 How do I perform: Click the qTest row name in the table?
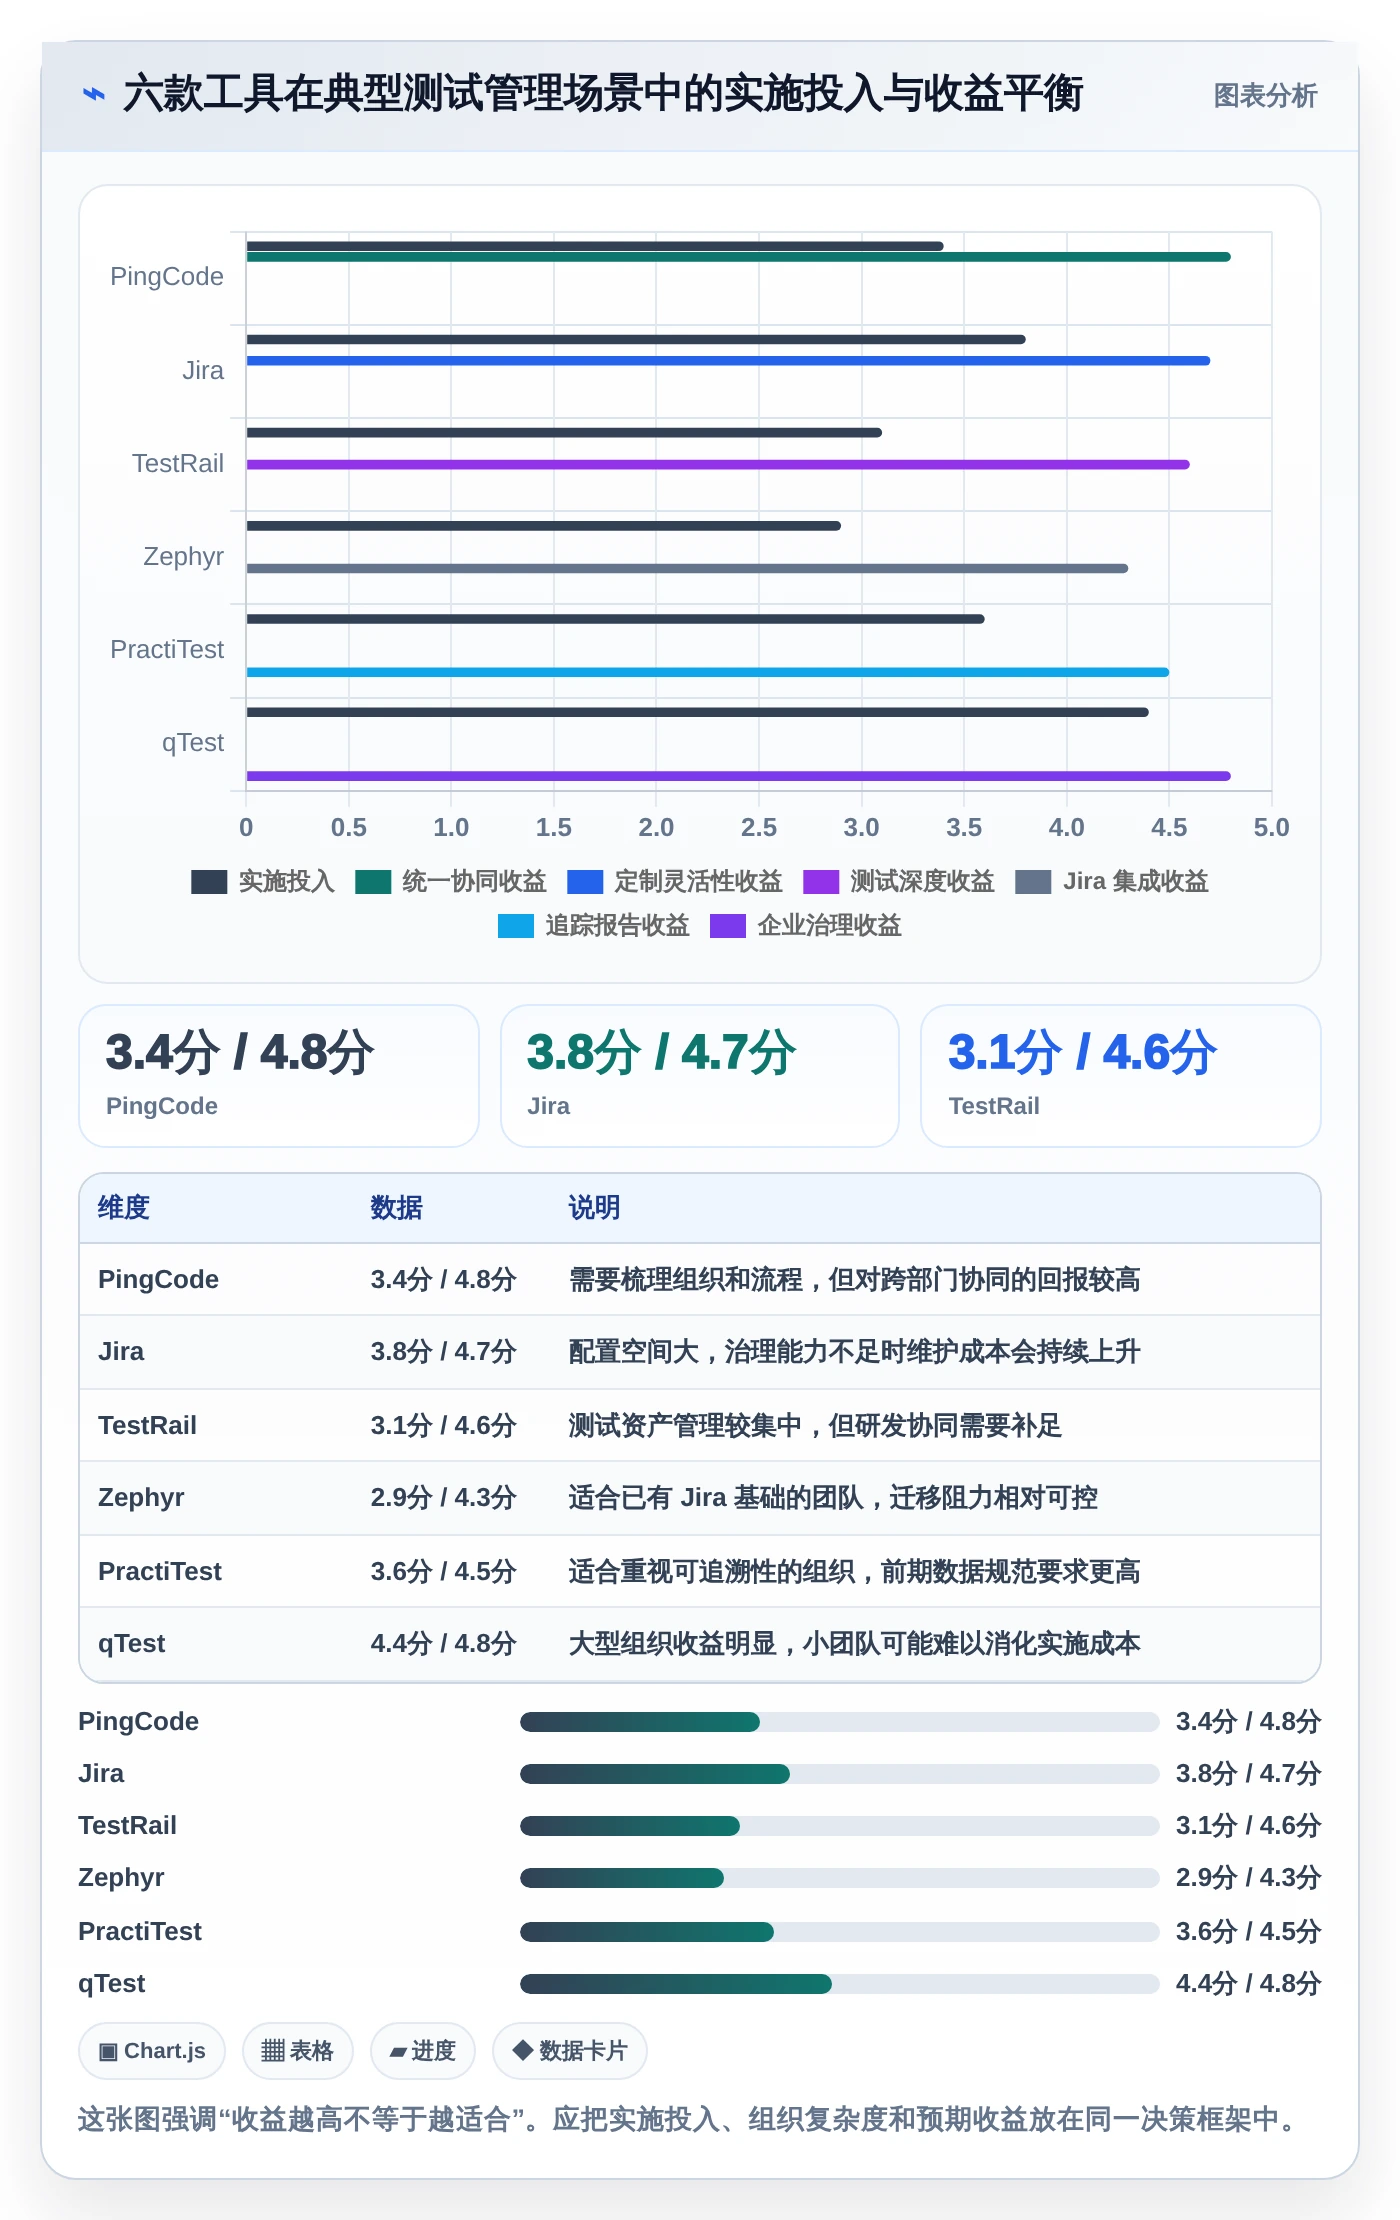(x=131, y=1644)
